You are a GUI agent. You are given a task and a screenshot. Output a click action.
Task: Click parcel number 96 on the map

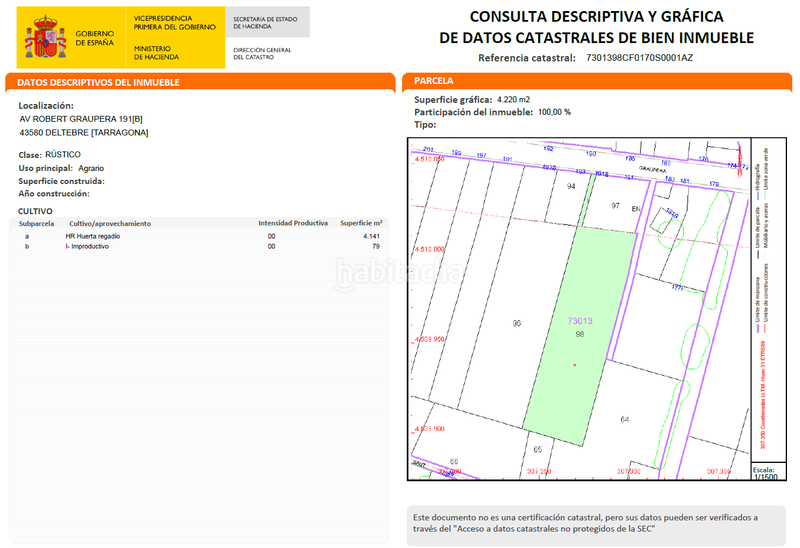tap(516, 323)
